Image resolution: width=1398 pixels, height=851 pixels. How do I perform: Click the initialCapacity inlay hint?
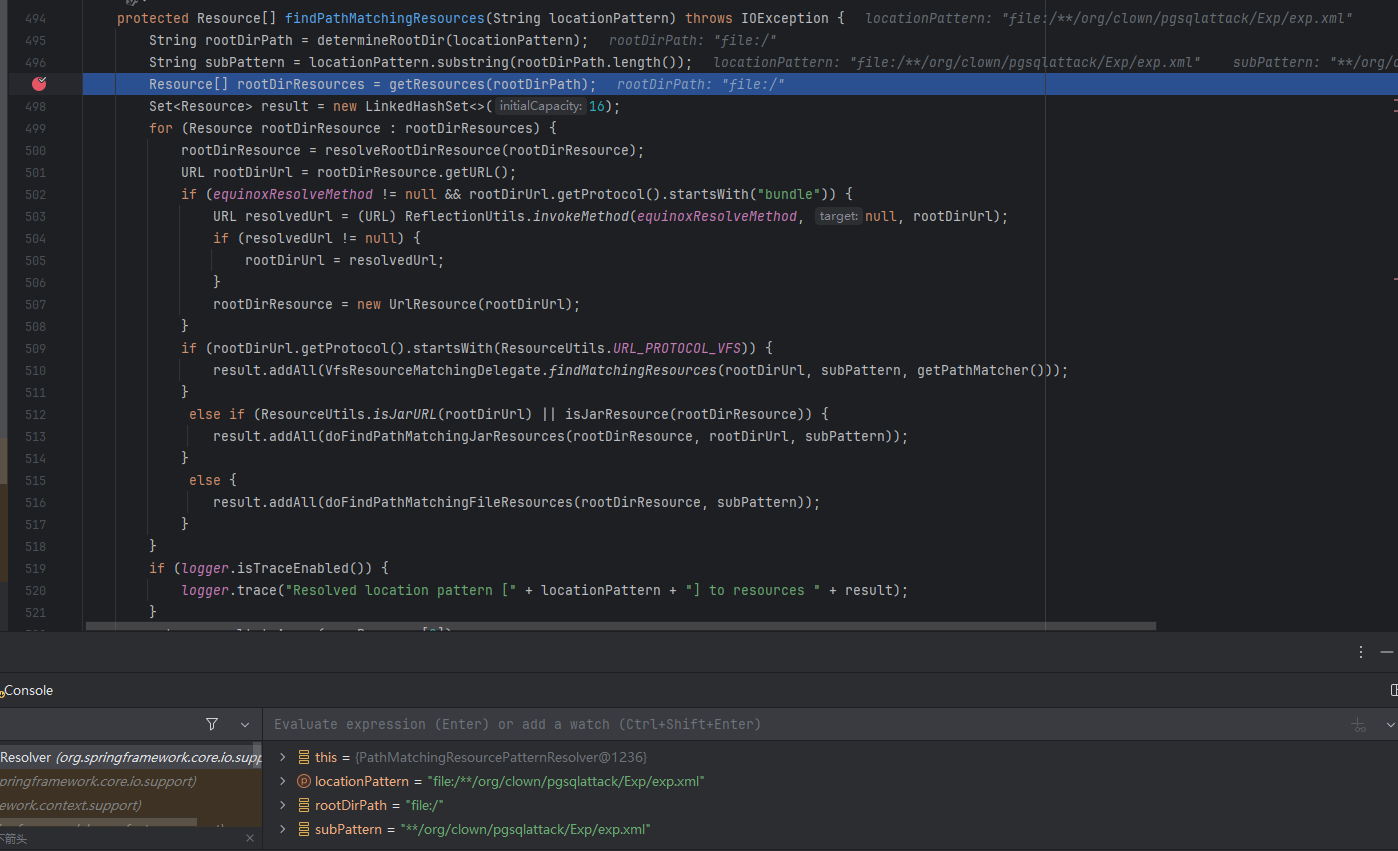541,106
